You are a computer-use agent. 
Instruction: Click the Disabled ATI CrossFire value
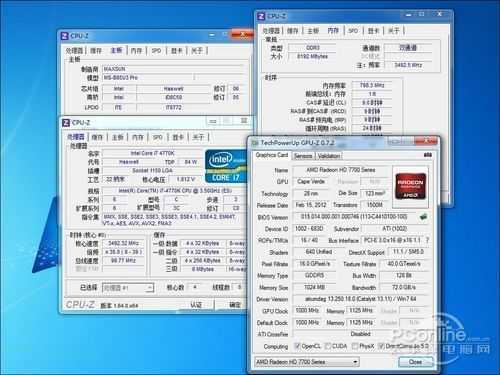point(360,334)
